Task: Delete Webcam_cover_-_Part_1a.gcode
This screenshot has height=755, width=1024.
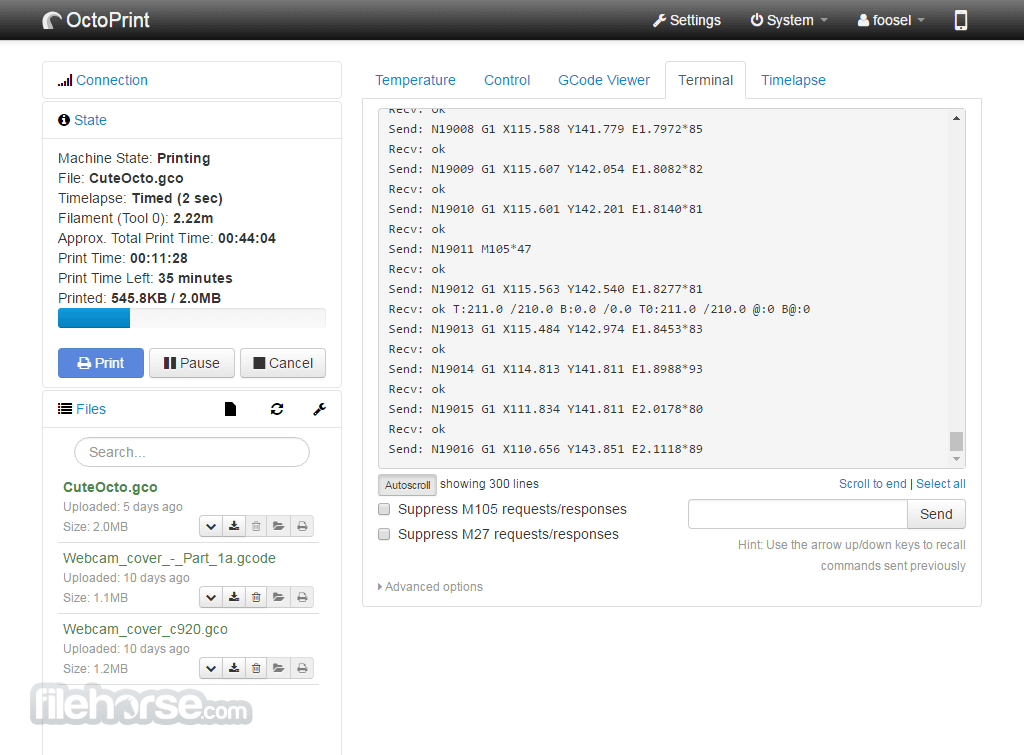Action: click(256, 597)
